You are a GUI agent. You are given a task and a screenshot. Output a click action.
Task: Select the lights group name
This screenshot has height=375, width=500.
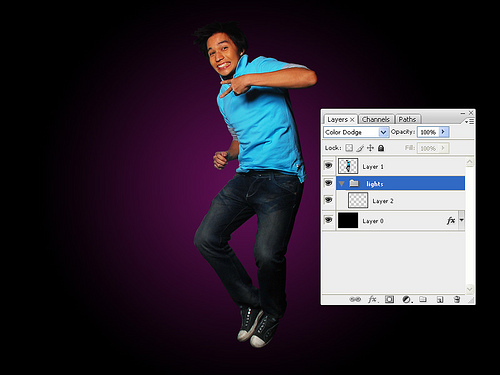pyautogui.click(x=375, y=184)
